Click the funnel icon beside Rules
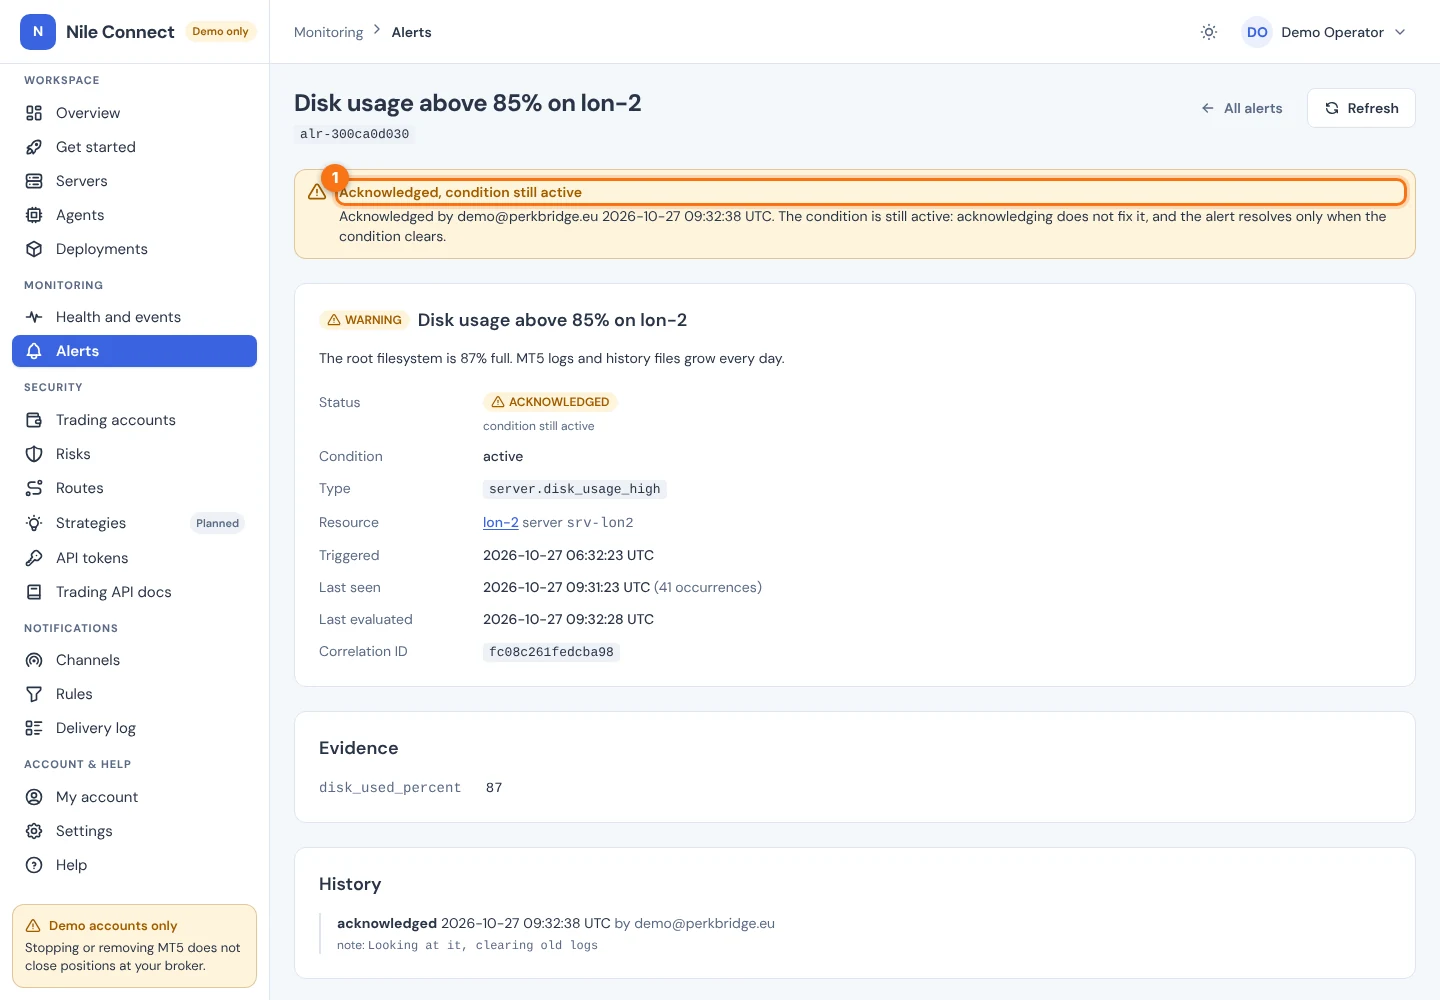 pos(34,694)
